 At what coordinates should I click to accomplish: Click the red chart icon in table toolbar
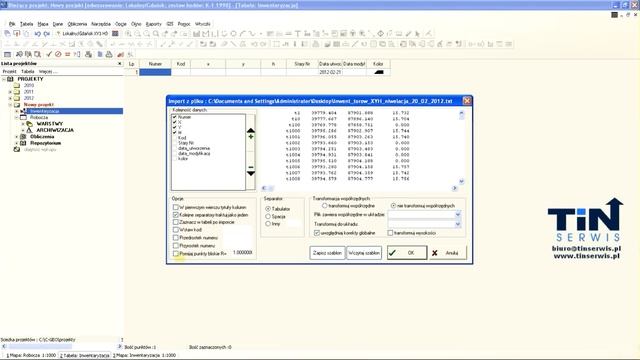120,54
